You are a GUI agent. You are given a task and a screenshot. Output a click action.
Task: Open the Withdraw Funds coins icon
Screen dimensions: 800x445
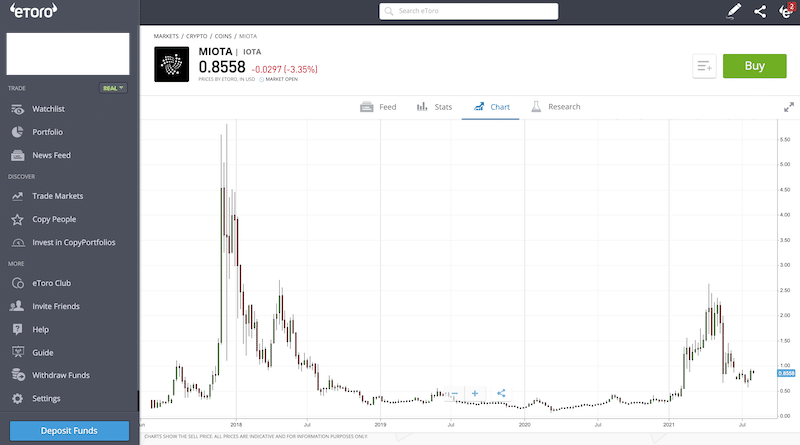(18, 375)
